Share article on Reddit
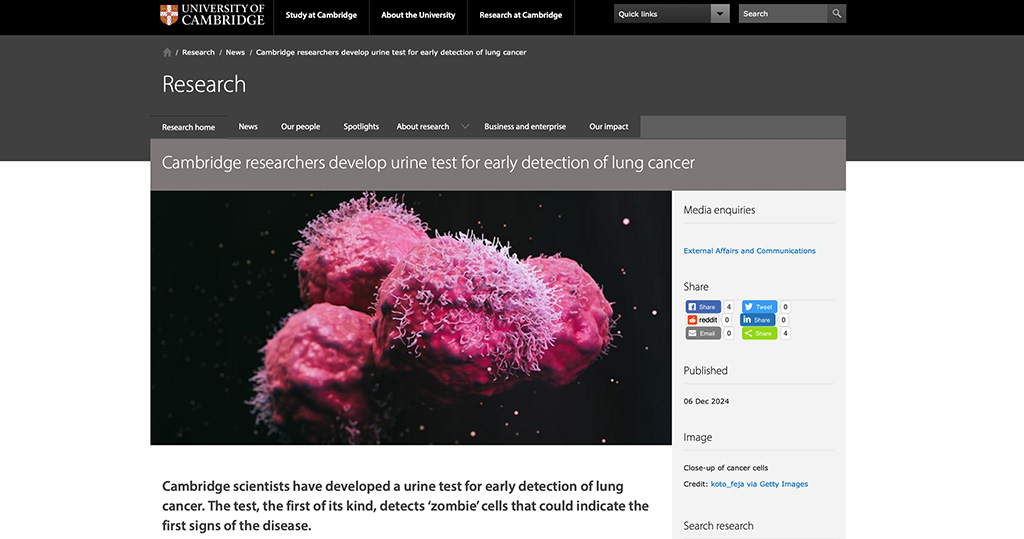1024x539 pixels. (703, 320)
